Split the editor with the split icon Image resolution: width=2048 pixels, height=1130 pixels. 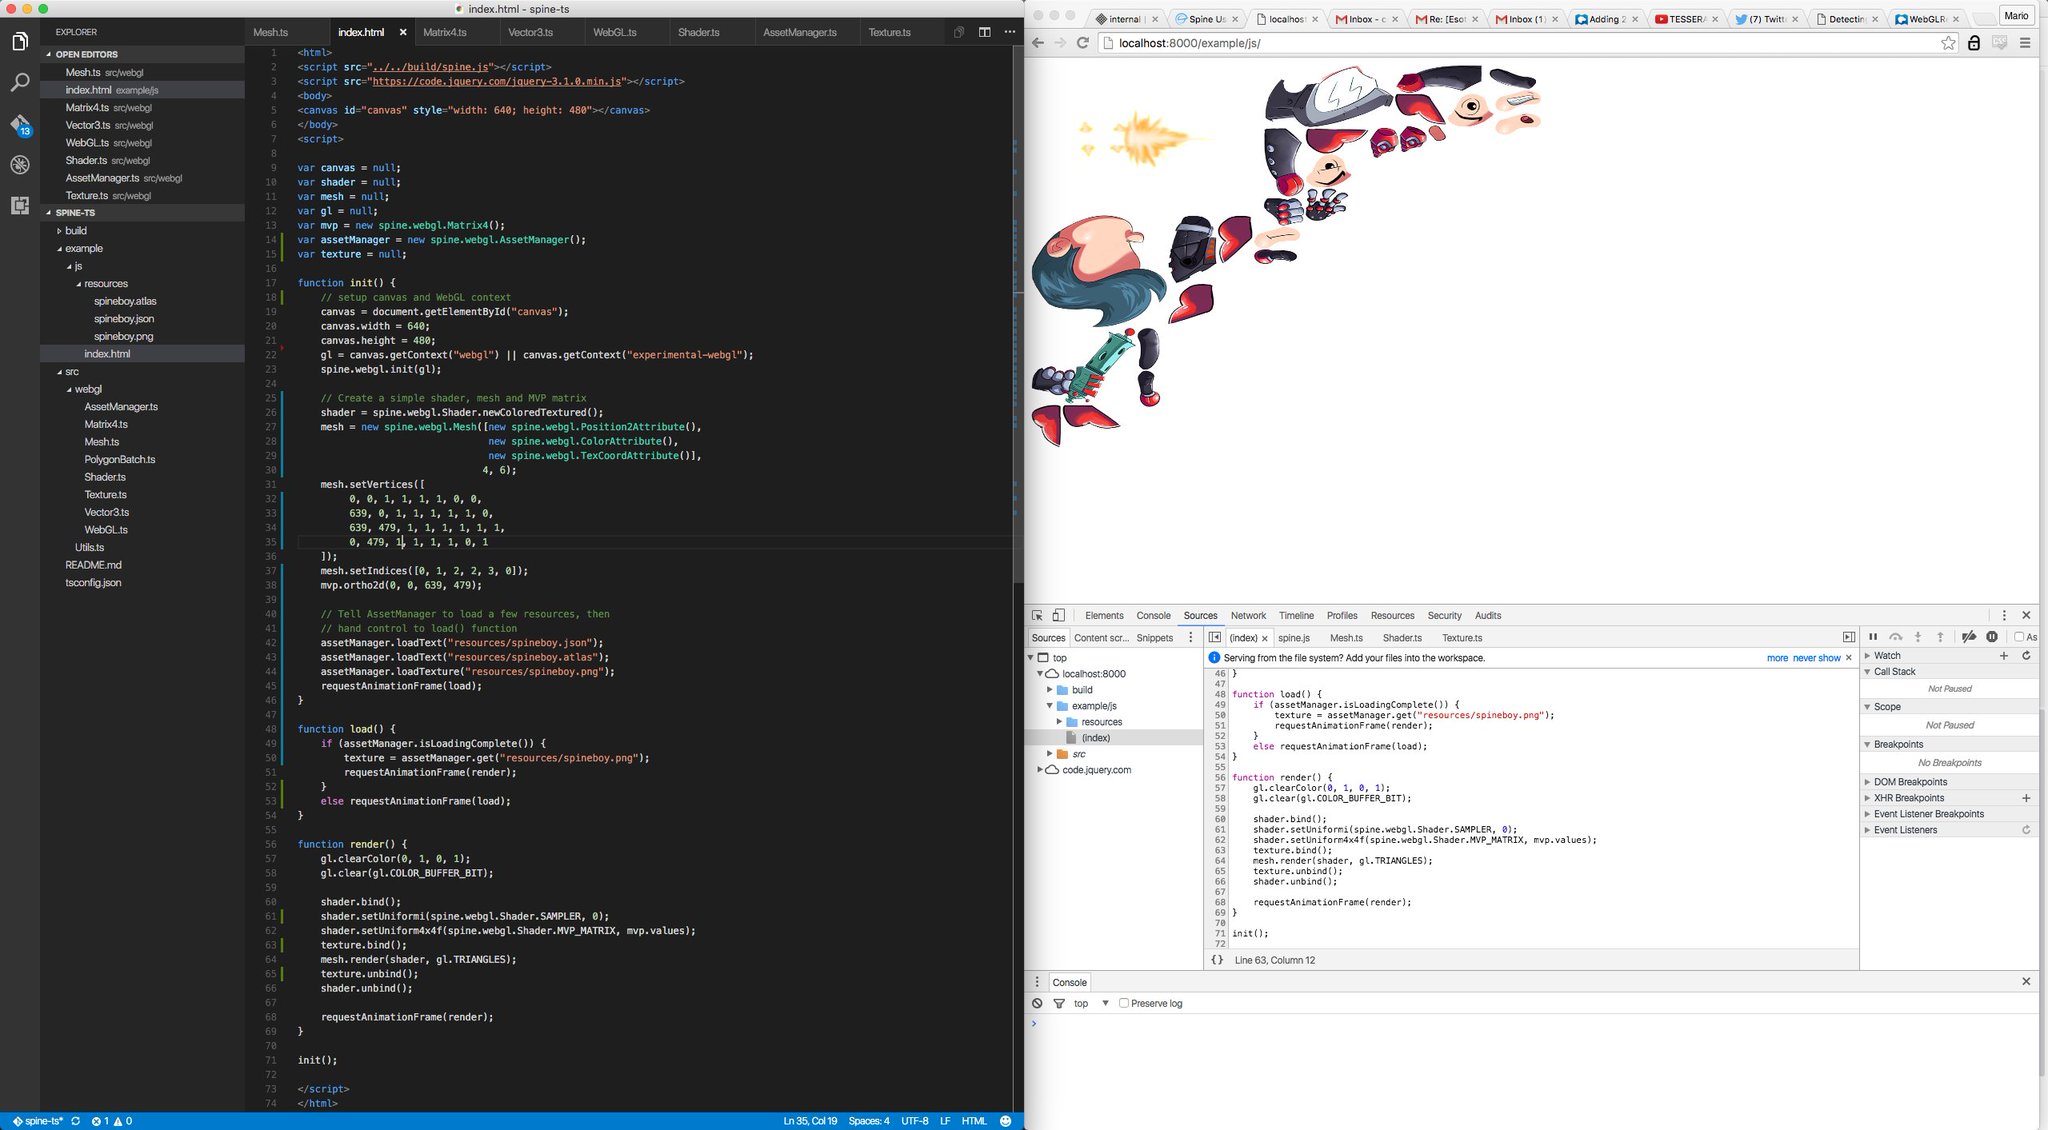pyautogui.click(x=984, y=32)
